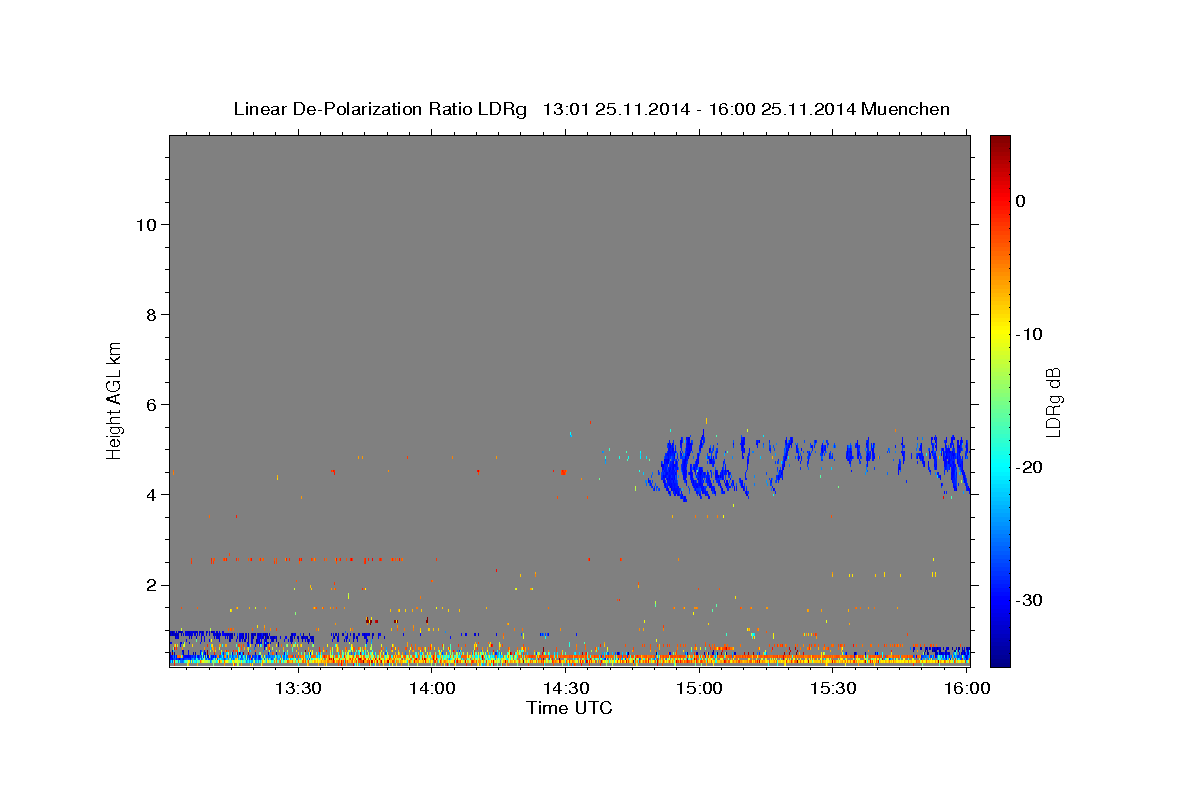Click the "Height AGL km" axis label

[x=115, y=399]
